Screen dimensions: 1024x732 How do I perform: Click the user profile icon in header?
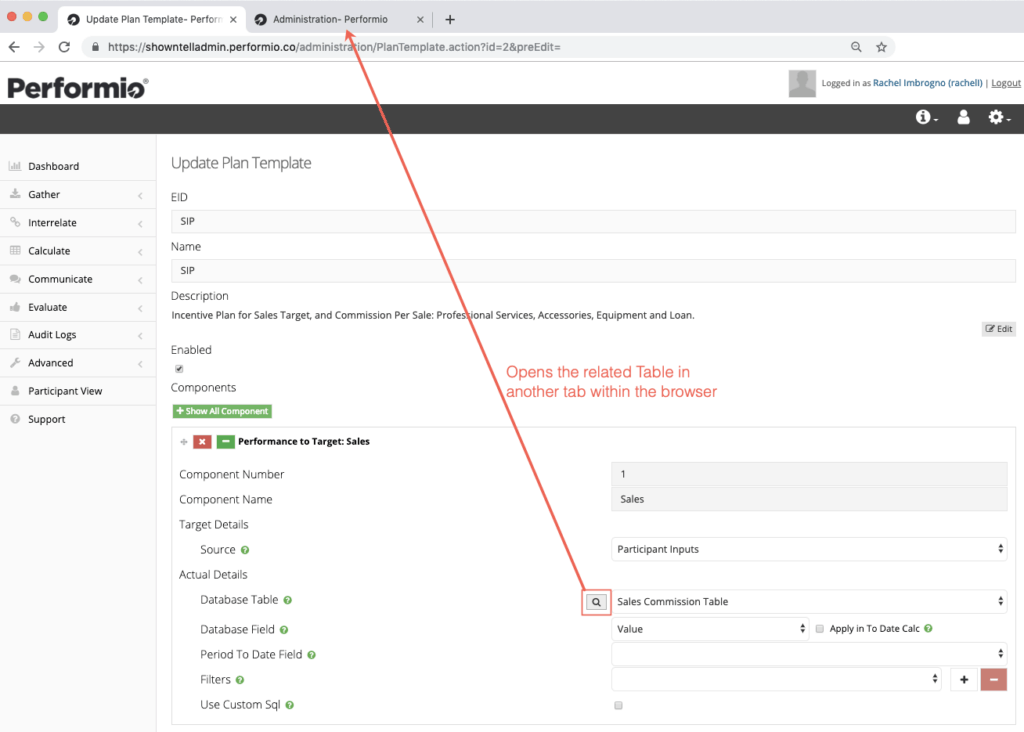click(x=963, y=117)
